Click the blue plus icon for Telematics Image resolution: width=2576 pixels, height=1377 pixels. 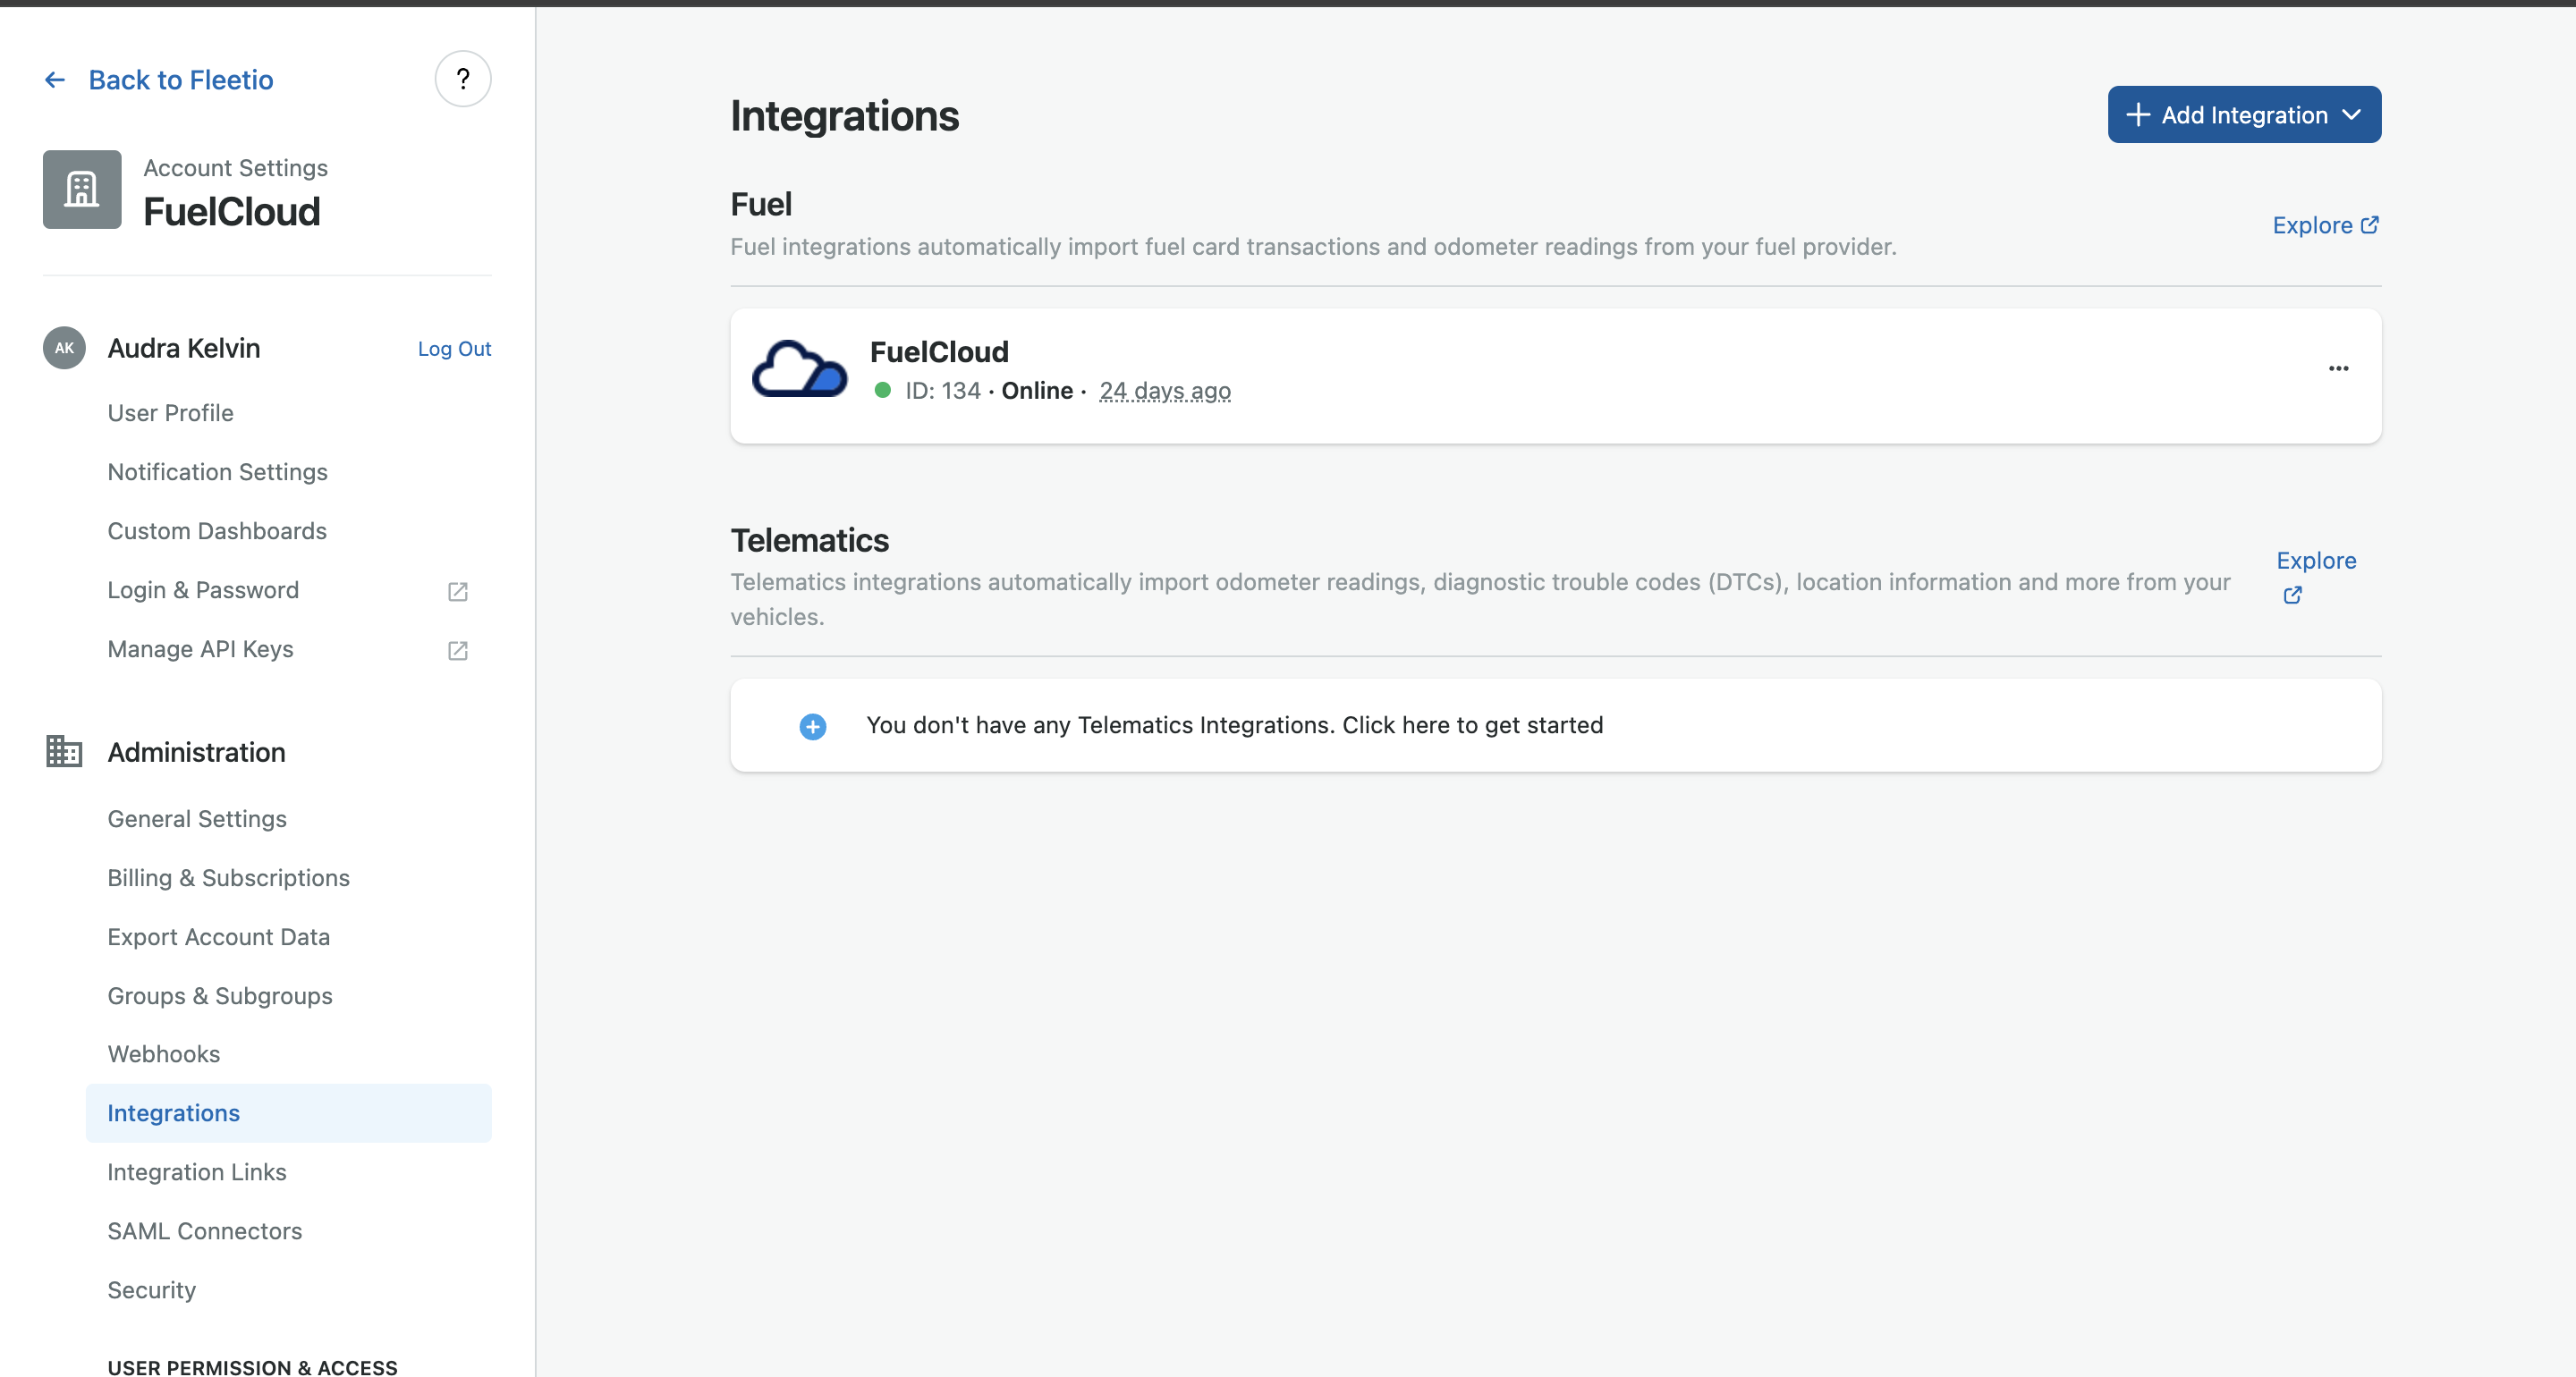point(813,726)
